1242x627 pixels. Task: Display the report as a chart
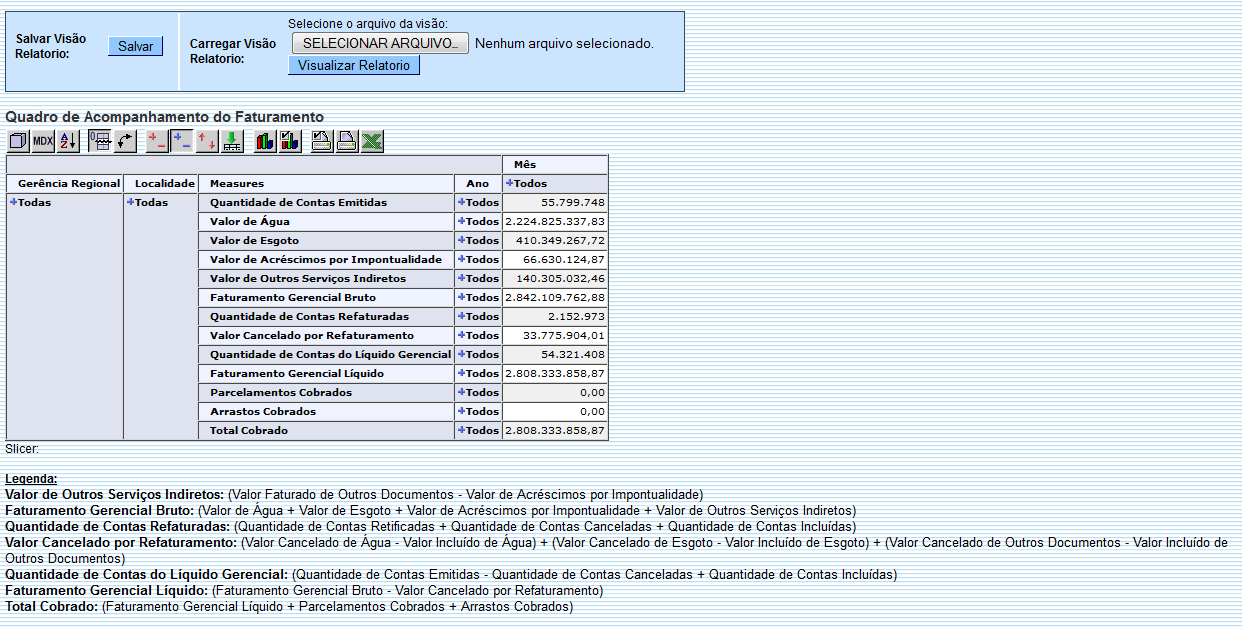(263, 141)
